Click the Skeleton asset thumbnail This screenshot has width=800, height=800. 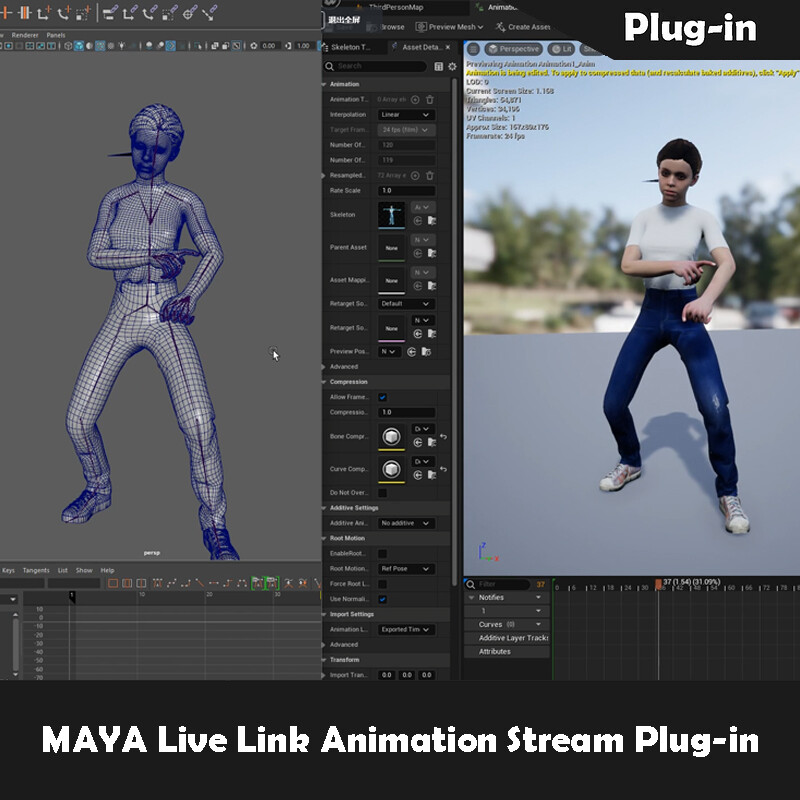[391, 214]
